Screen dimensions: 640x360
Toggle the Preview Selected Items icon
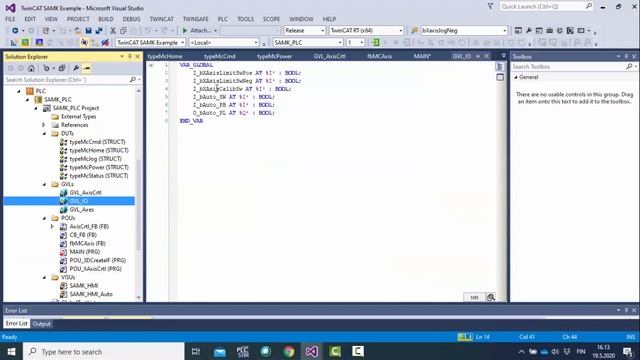click(x=87, y=68)
